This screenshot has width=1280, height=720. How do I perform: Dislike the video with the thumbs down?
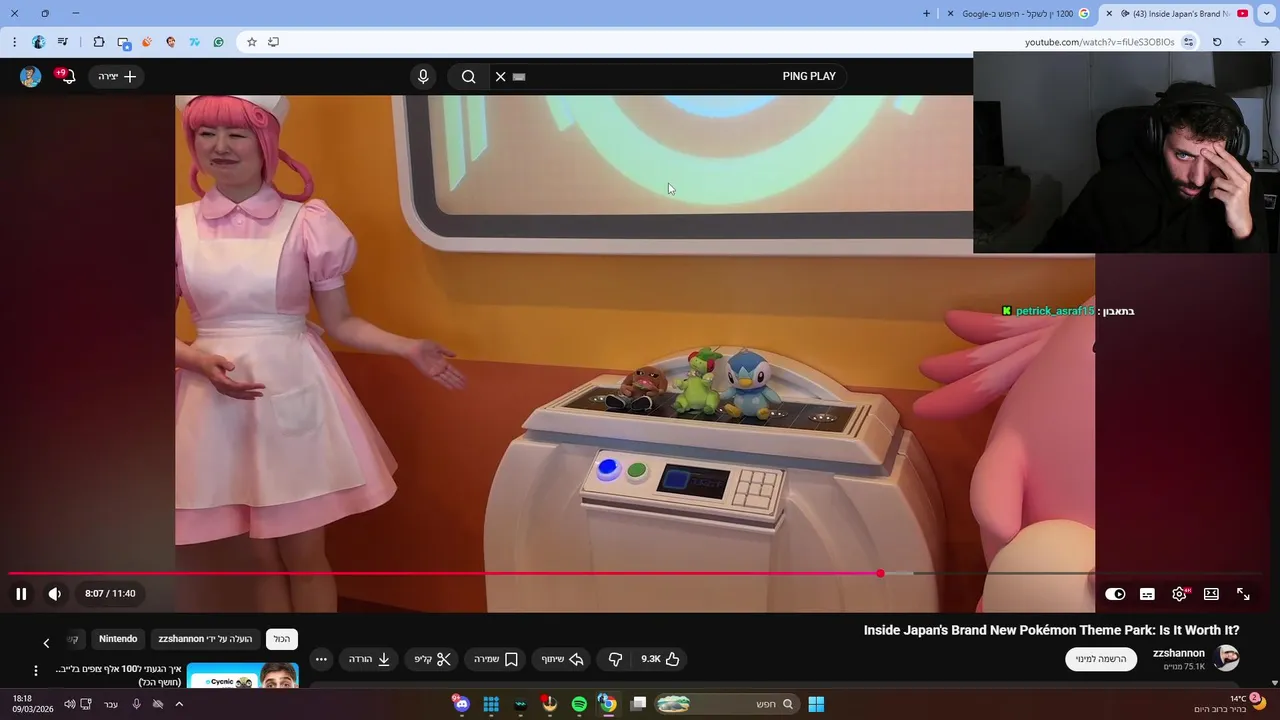[x=615, y=659]
